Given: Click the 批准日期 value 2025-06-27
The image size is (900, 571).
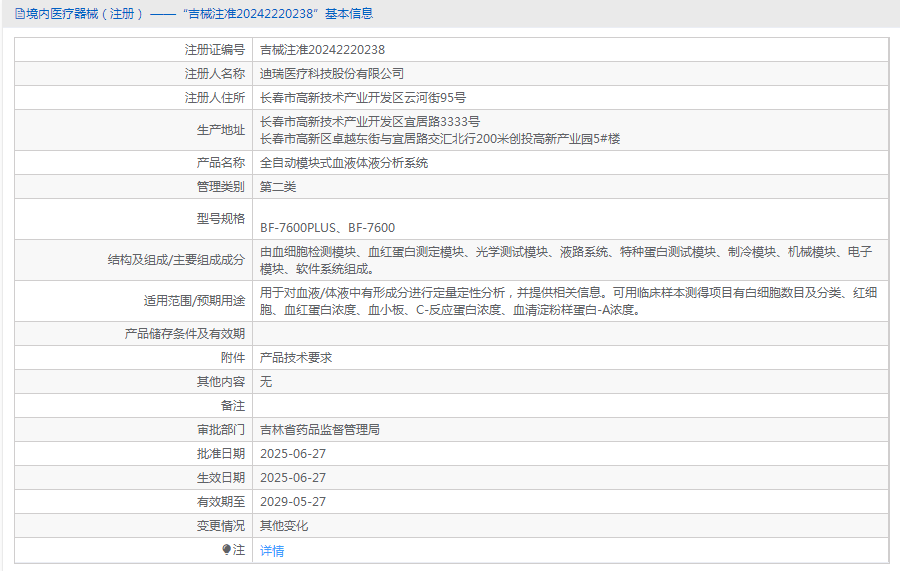Looking at the screenshot, I should (293, 454).
